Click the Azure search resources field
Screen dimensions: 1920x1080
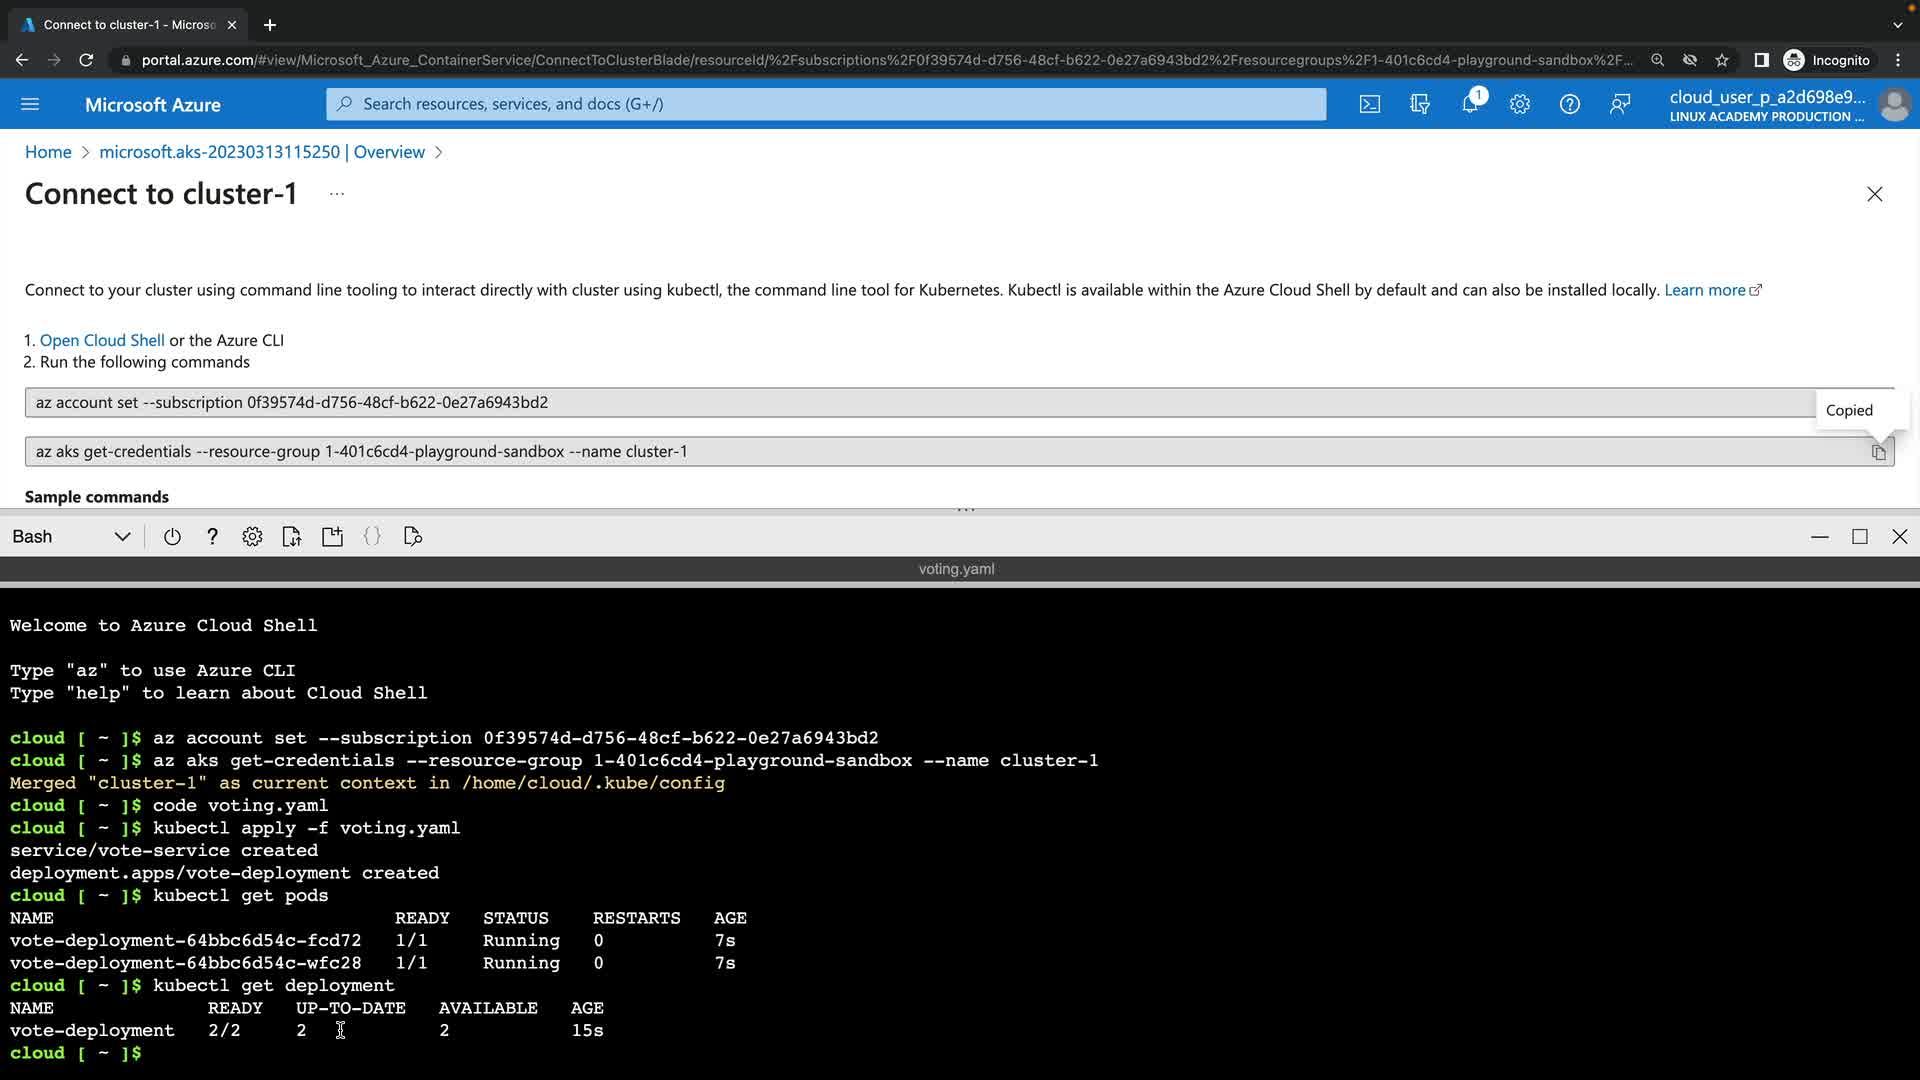pos(826,104)
